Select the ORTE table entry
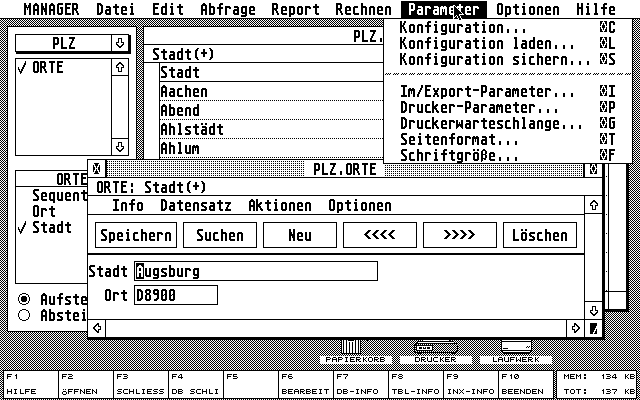640x400 pixels. pos(63,68)
